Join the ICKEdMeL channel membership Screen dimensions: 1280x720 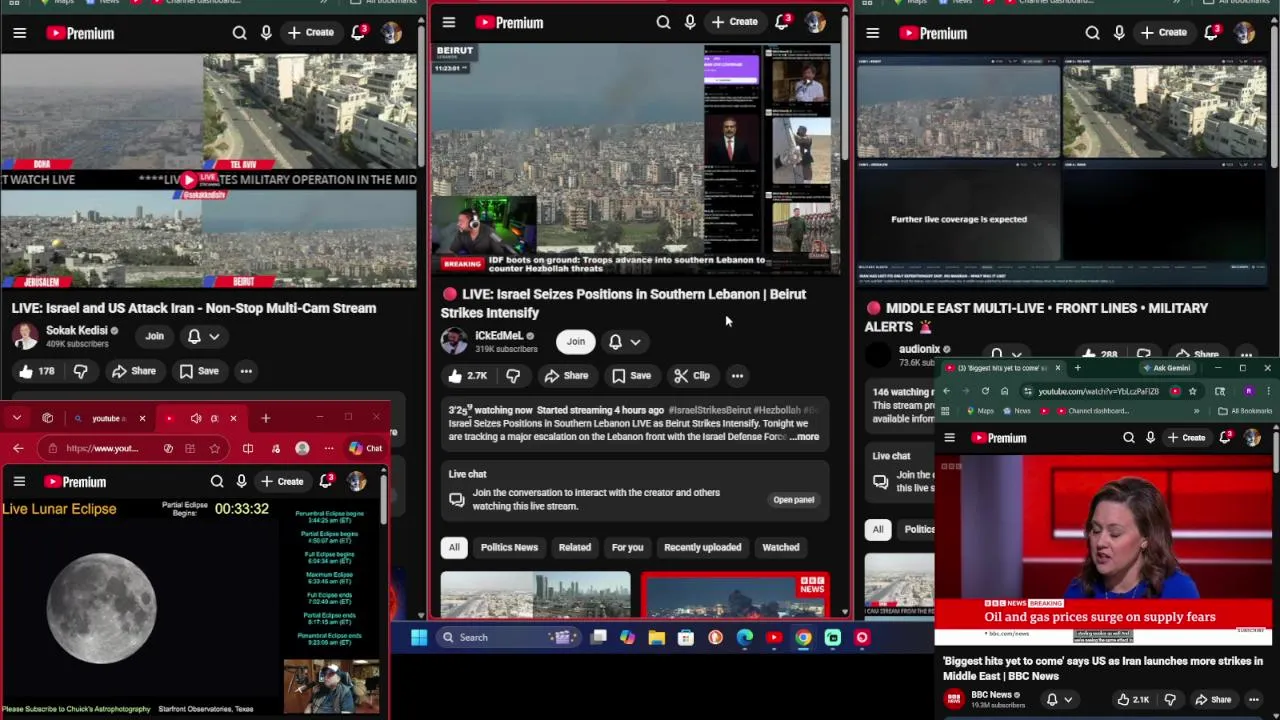[x=576, y=342]
